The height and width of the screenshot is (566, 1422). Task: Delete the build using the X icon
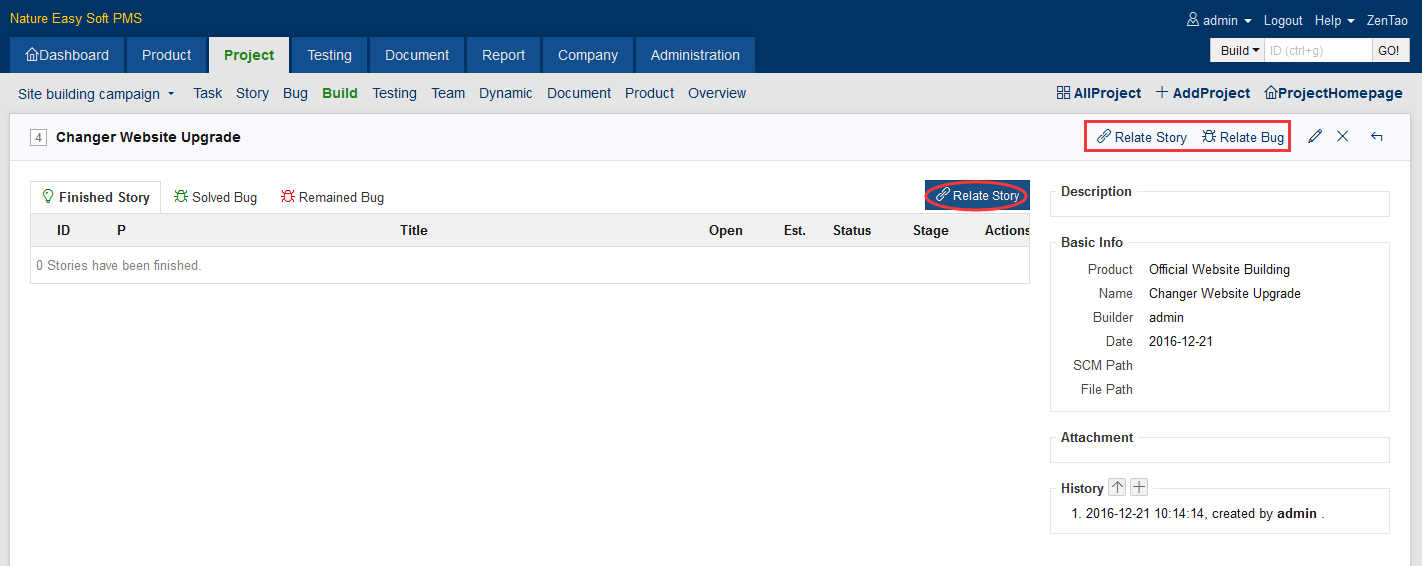point(1343,137)
